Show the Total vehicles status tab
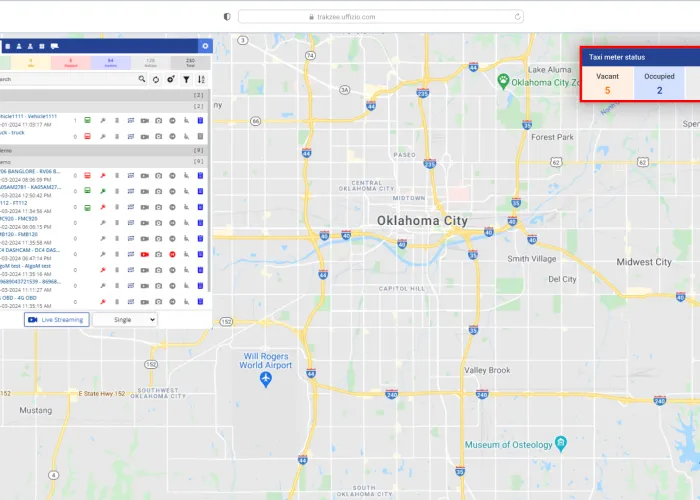Screen dimensions: 700x500 (190, 62)
